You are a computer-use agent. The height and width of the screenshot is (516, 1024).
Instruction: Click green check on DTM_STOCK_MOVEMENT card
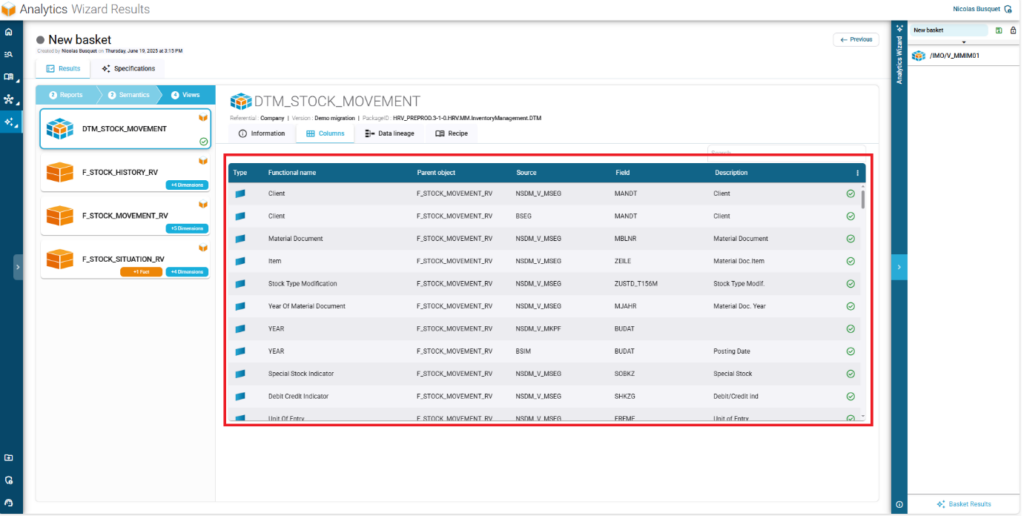[203, 142]
